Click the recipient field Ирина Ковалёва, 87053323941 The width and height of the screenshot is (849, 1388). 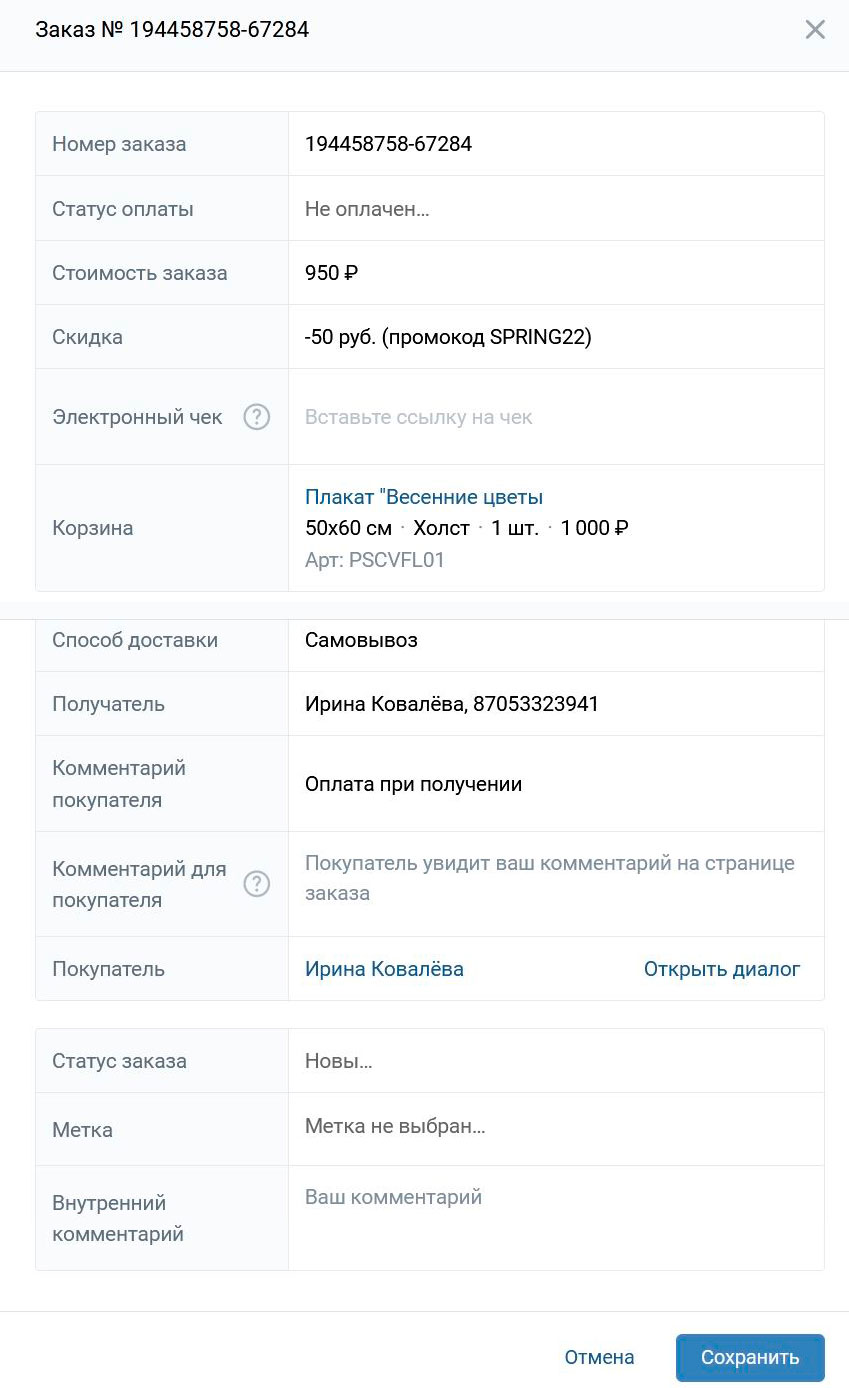point(452,704)
